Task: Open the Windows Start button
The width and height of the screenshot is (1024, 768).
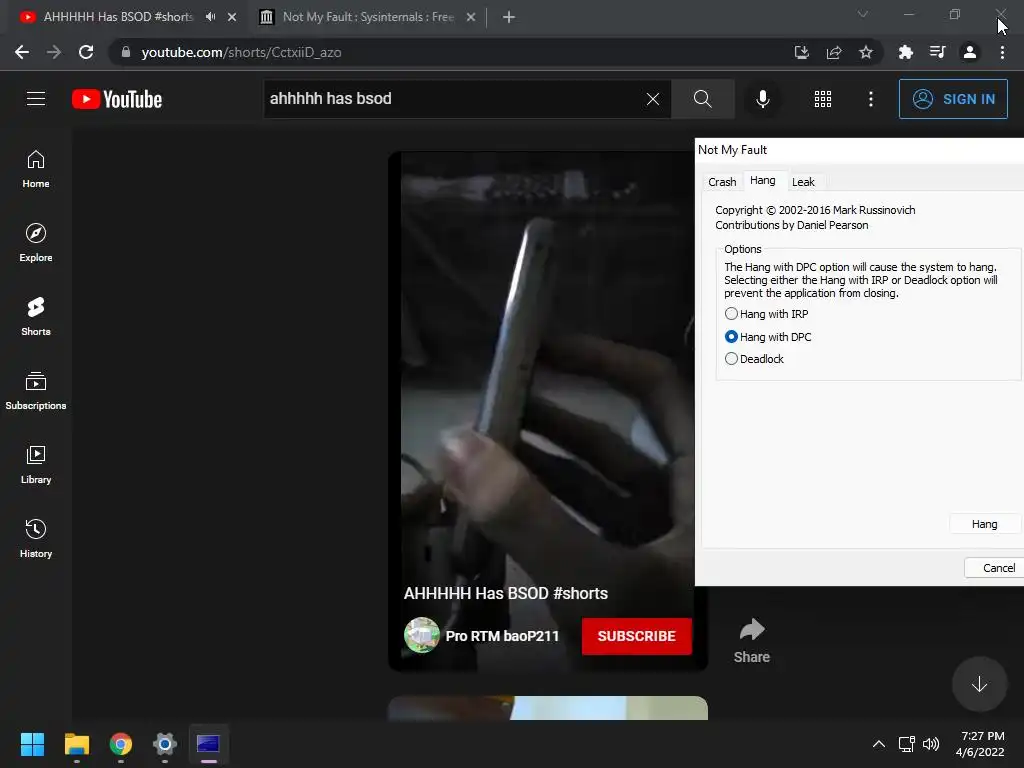Action: pos(32,744)
